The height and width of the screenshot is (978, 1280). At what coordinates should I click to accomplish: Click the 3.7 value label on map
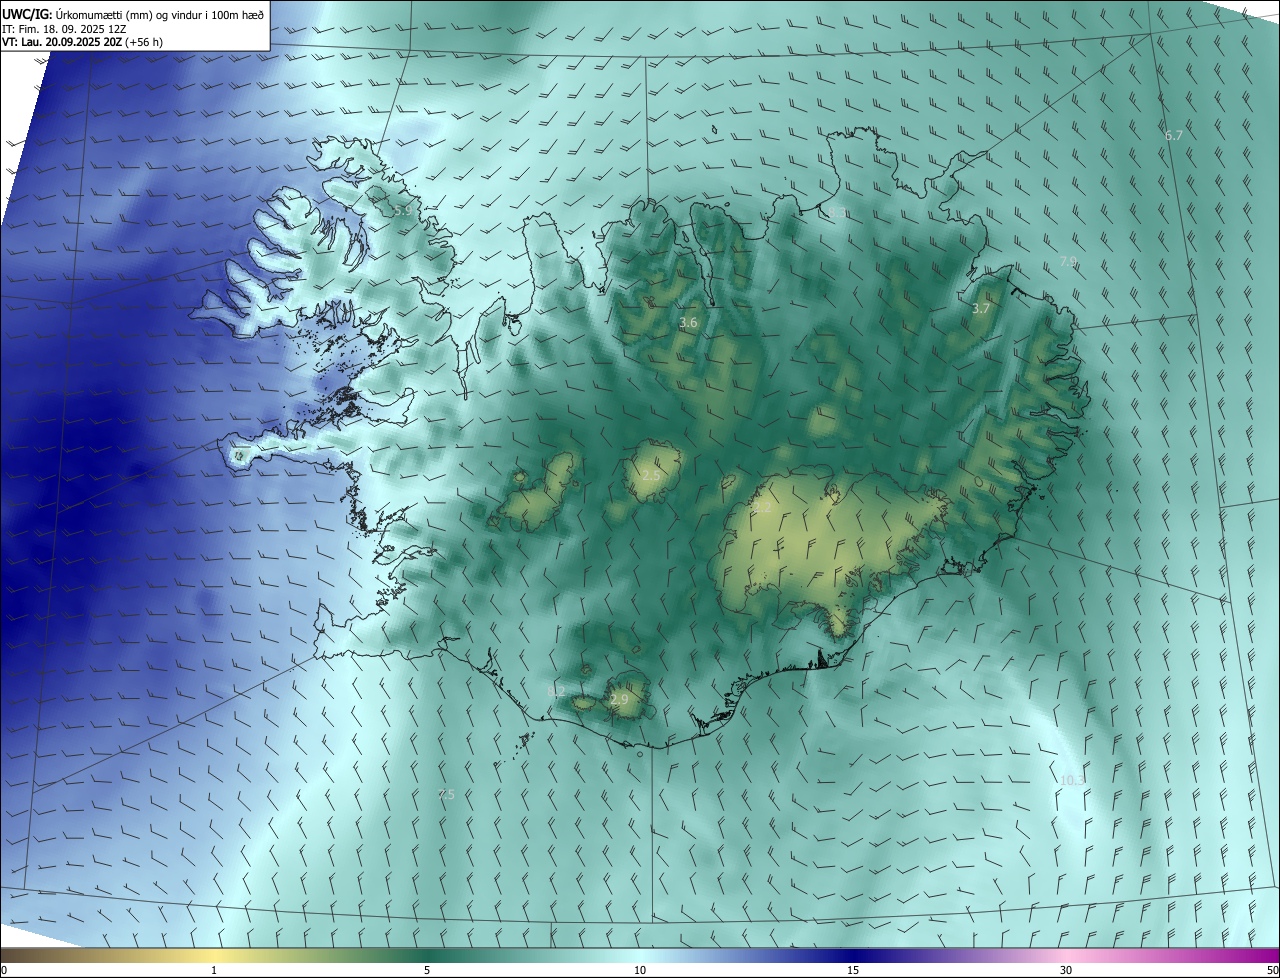(980, 309)
